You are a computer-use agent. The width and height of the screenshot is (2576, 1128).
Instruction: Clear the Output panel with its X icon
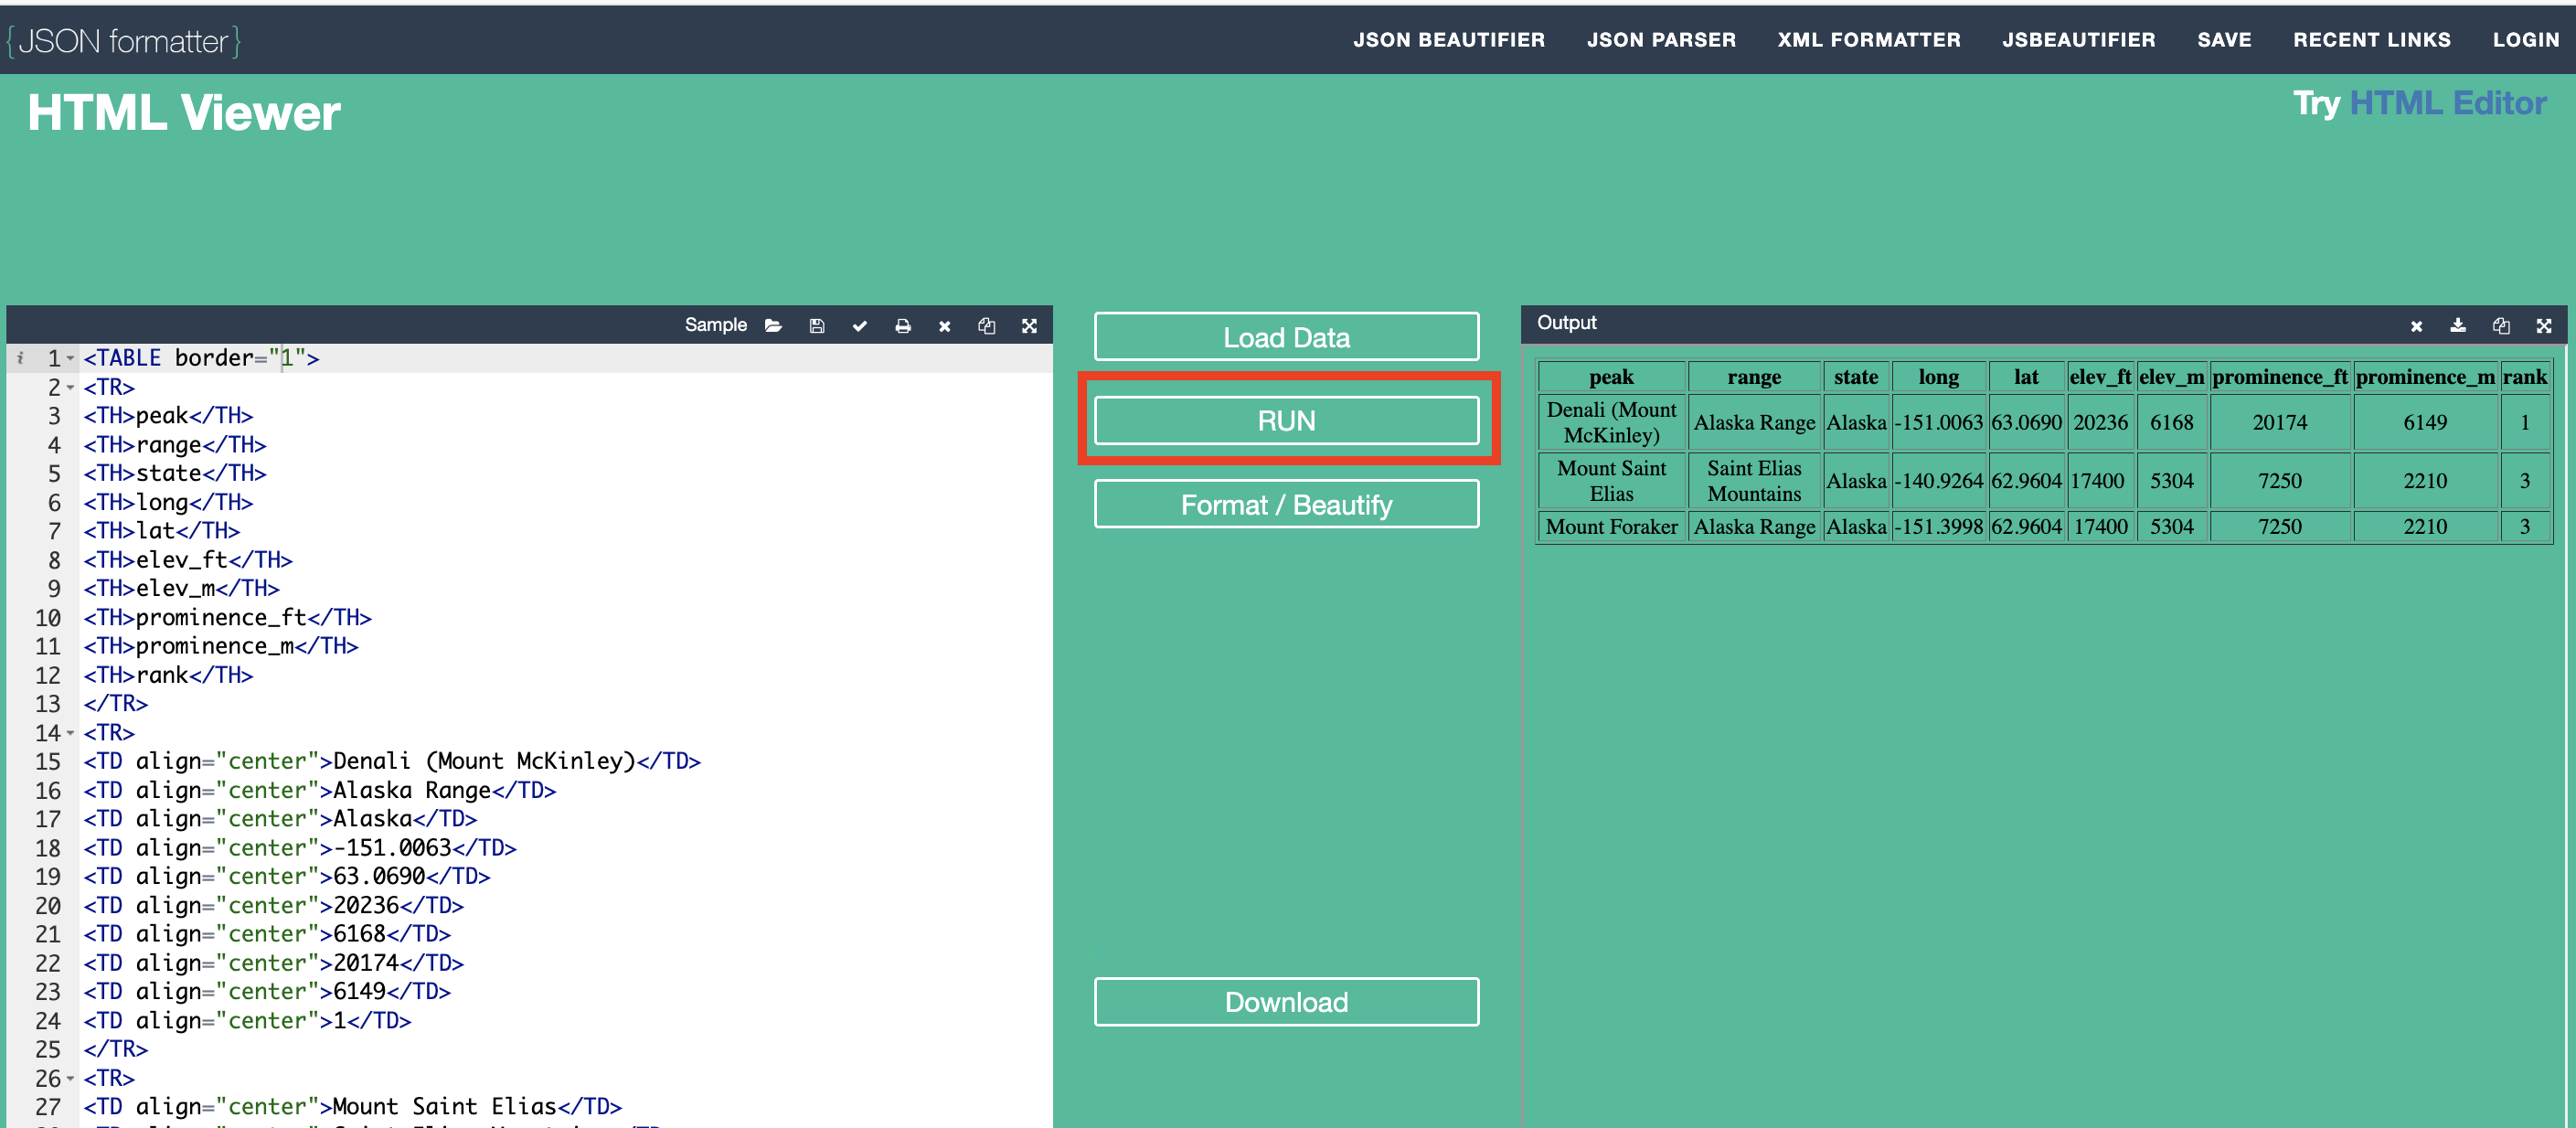coord(2415,326)
